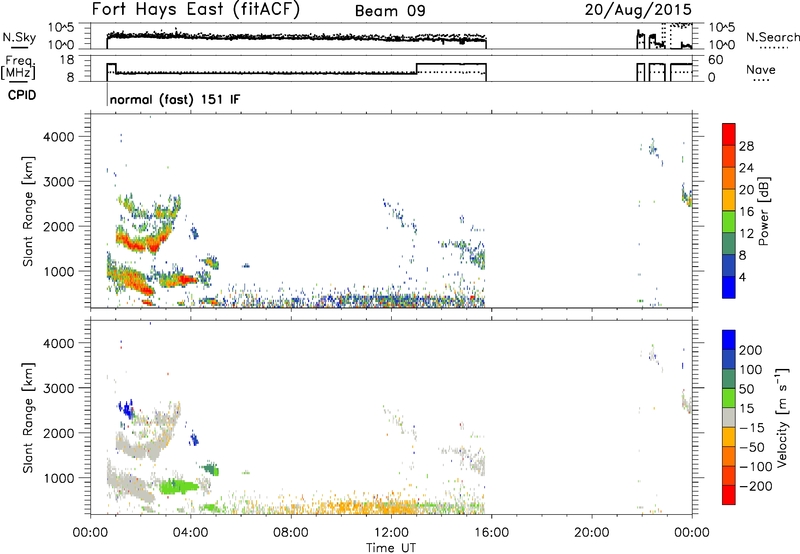Click the gray segment of the Velocity color bar
Screen dimensions: 800x554
tap(729, 418)
